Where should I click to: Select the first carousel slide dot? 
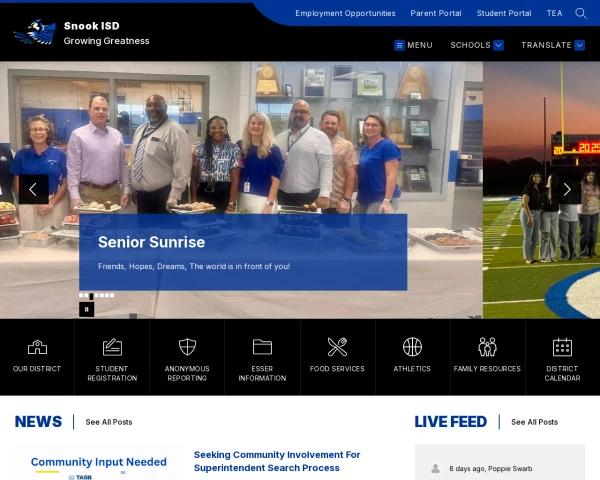pyautogui.click(x=81, y=295)
